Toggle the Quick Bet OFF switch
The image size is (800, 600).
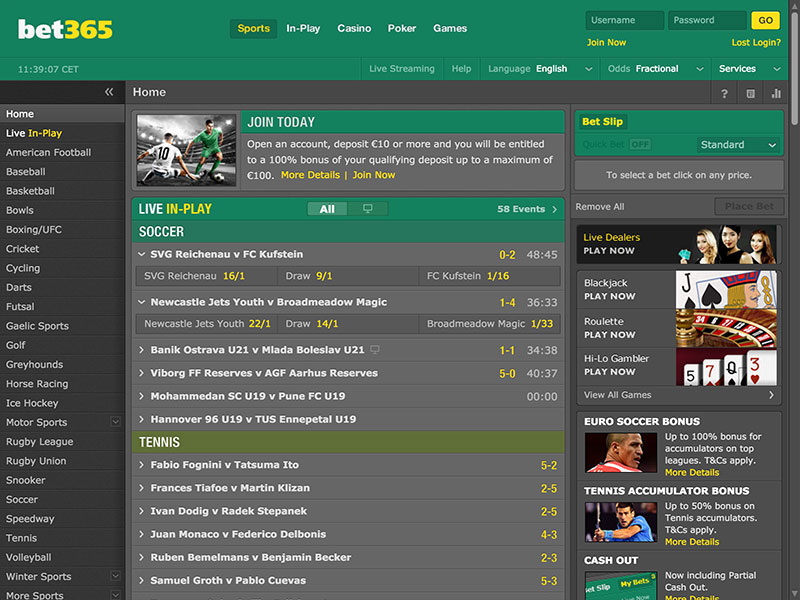click(640, 144)
